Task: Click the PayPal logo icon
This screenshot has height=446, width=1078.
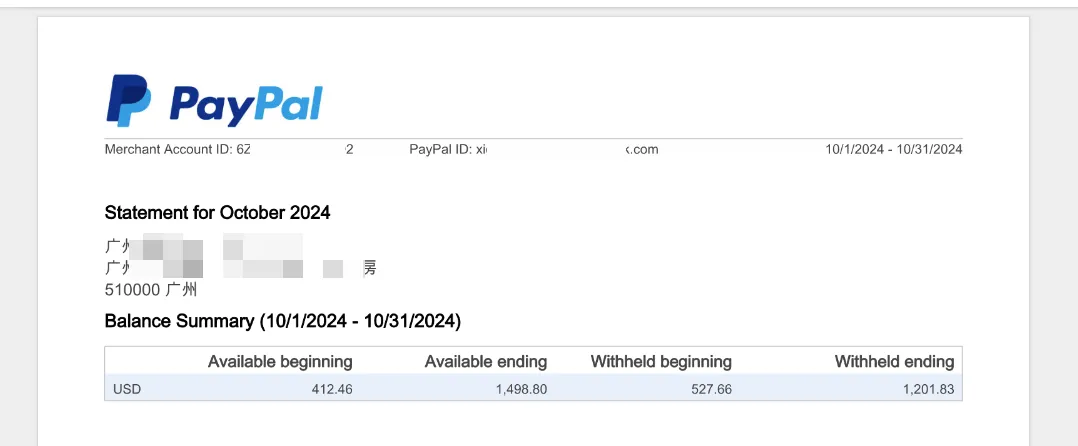Action: point(129,101)
